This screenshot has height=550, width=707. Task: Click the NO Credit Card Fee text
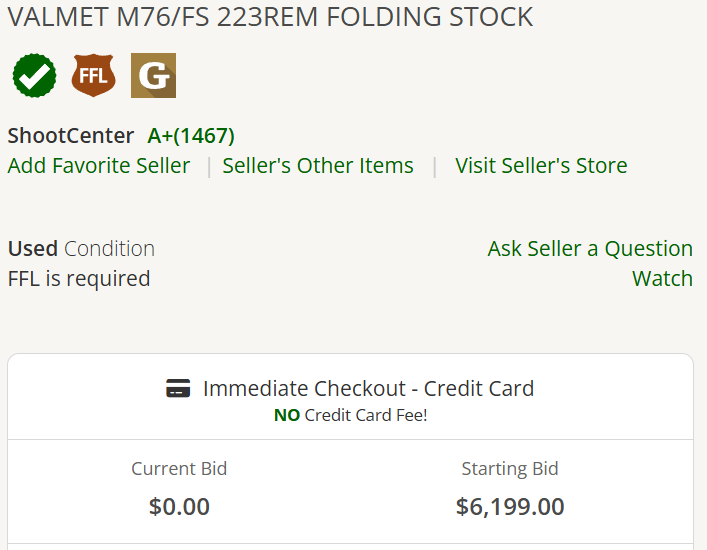[350, 415]
